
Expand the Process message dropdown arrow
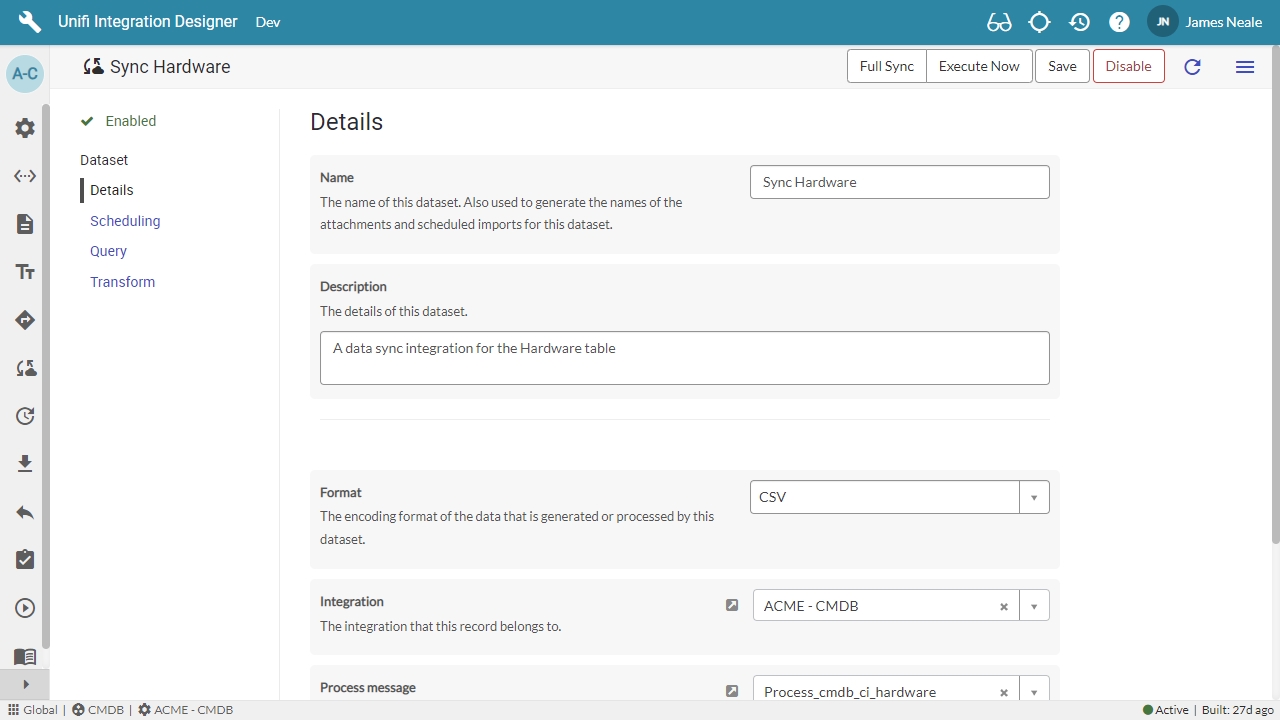[1034, 691]
